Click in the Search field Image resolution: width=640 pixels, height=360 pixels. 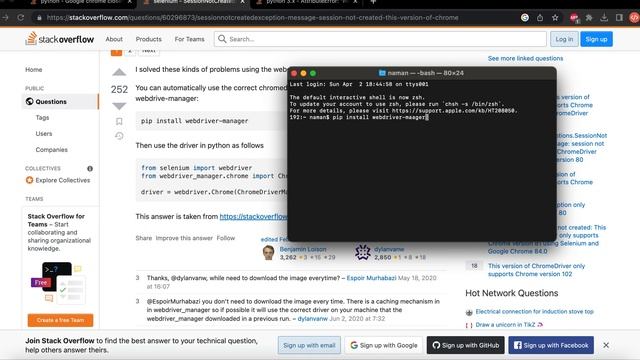pos(380,39)
